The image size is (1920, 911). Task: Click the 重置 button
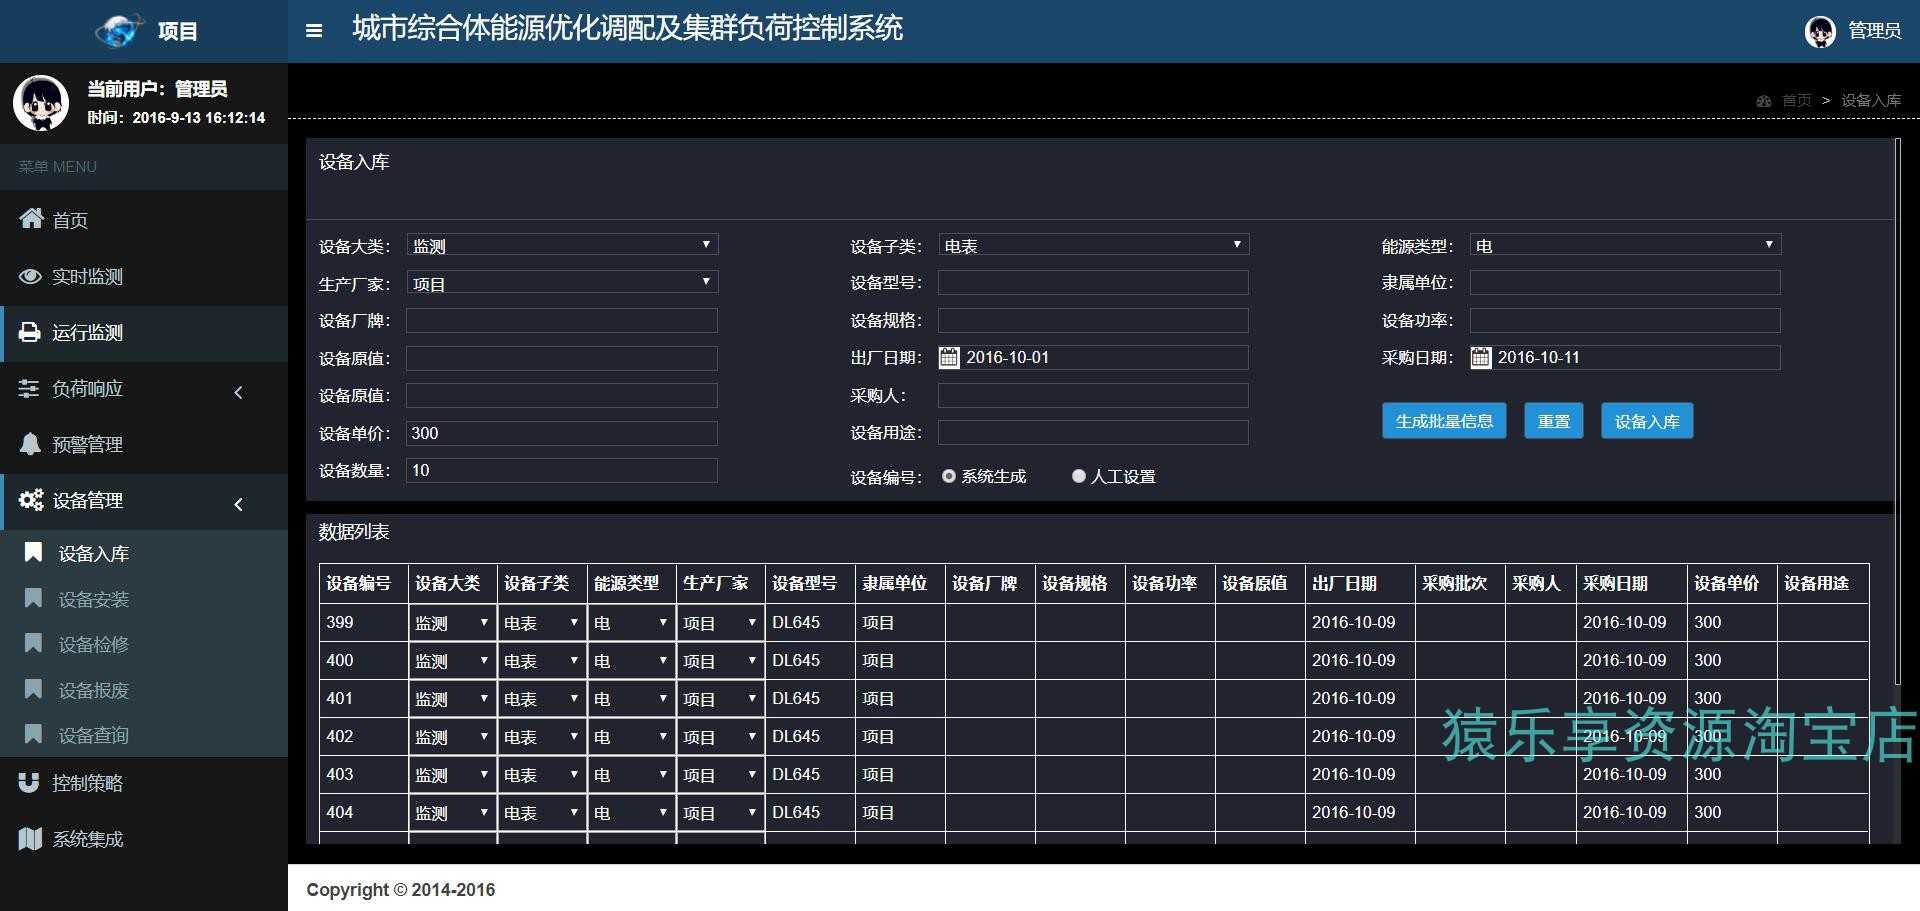point(1553,421)
